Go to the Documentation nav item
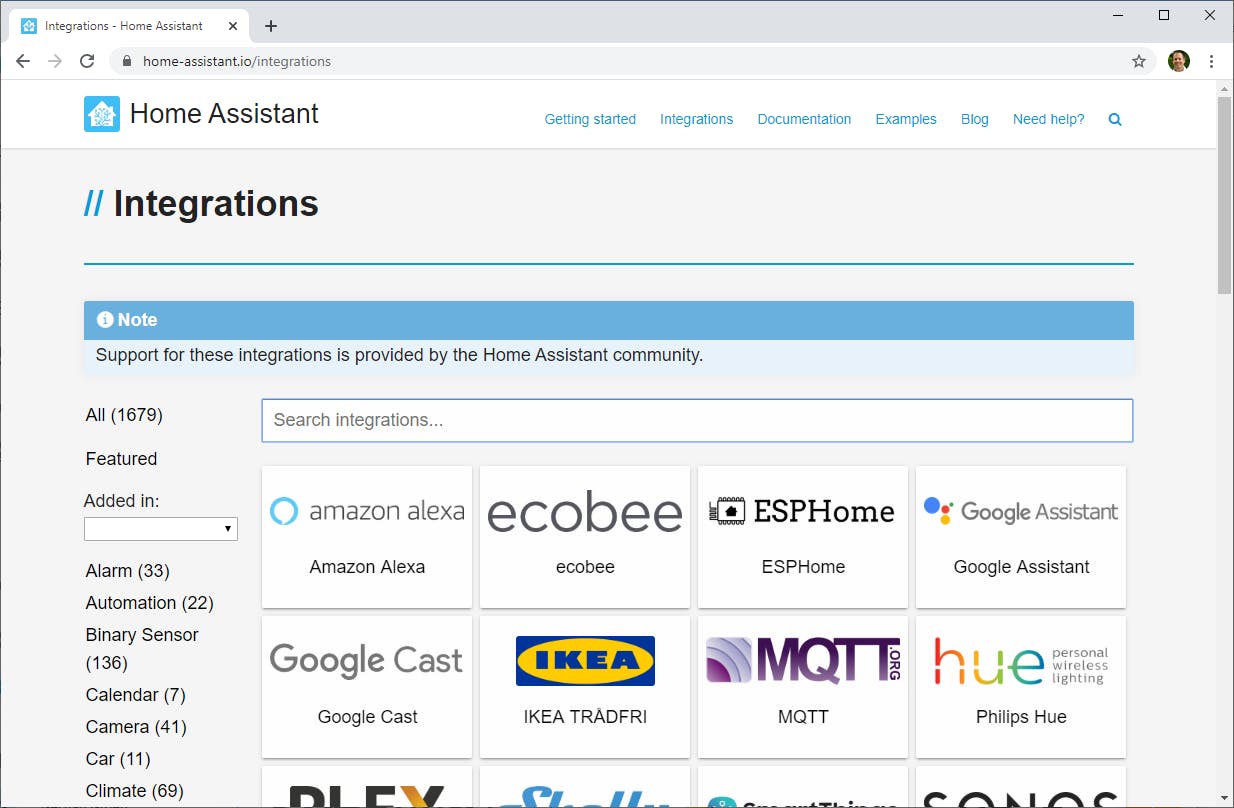The image size is (1234, 808). point(804,119)
